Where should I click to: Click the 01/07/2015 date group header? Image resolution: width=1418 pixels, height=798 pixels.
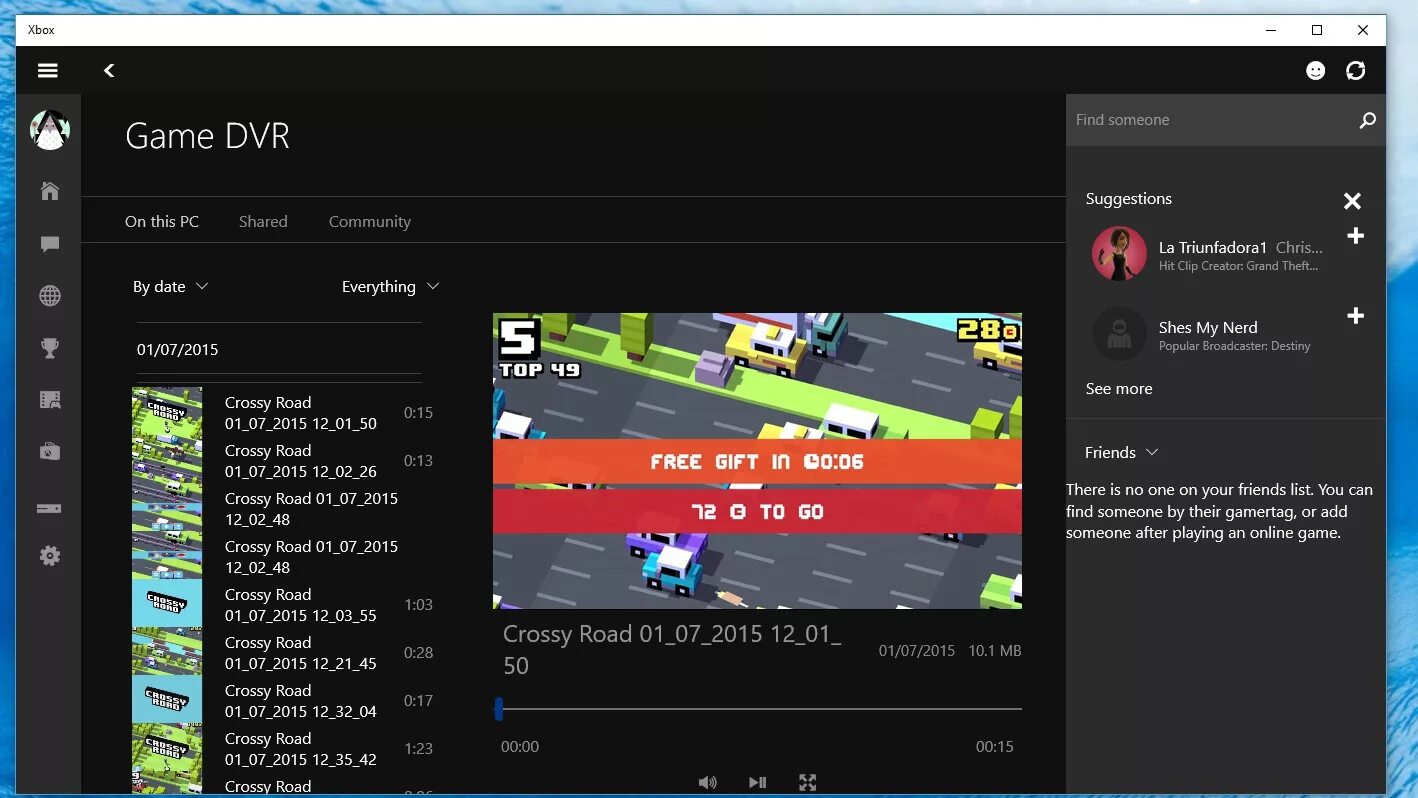pos(177,350)
